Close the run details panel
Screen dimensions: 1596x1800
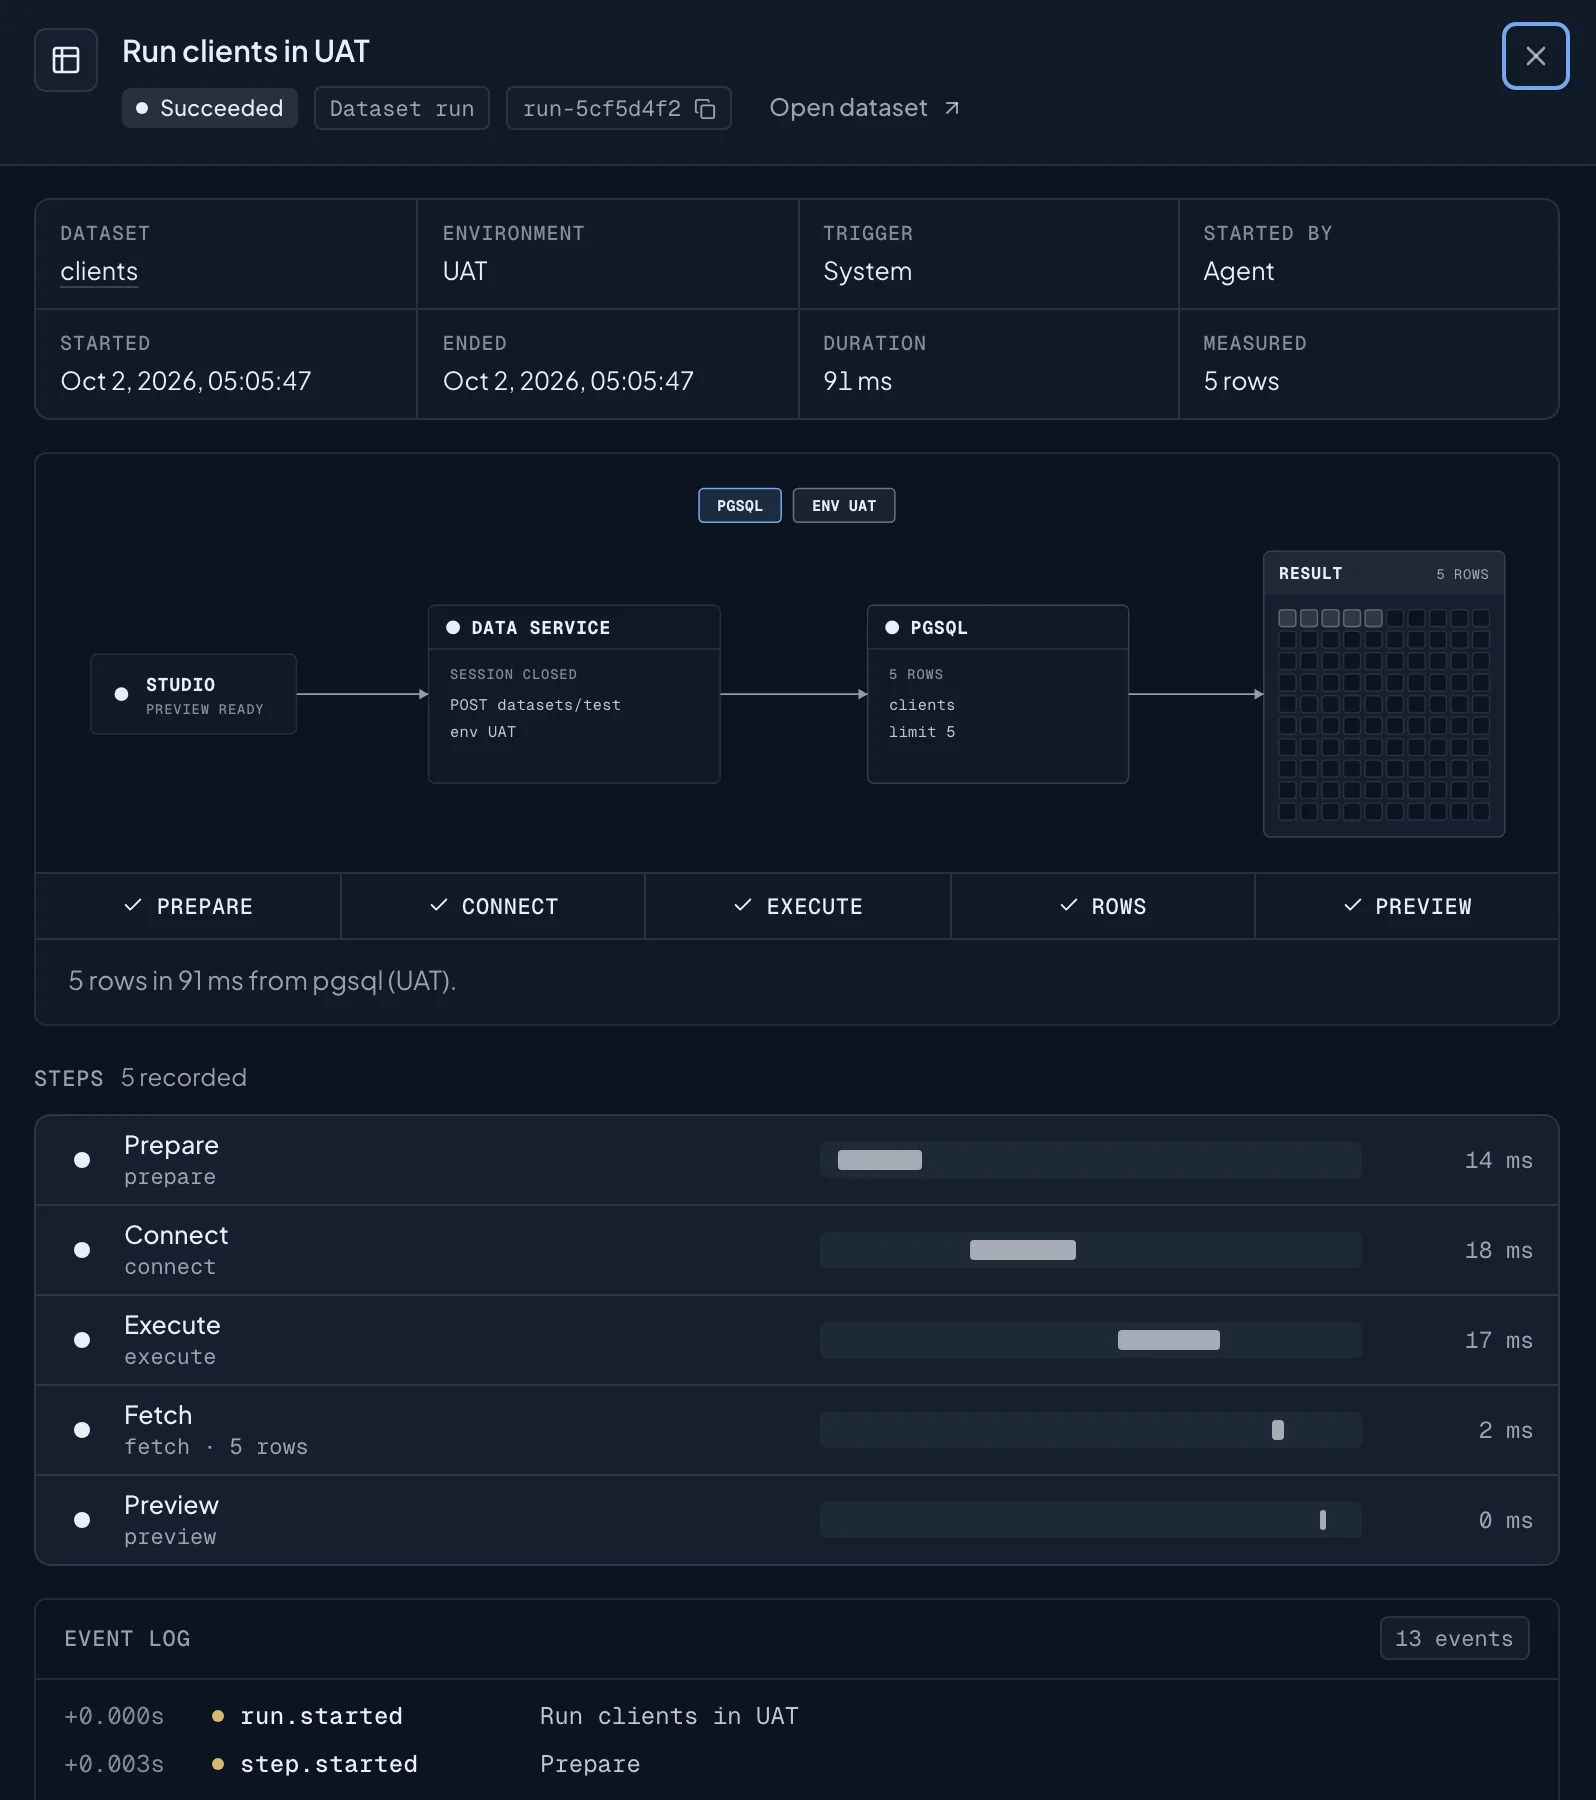pos(1535,56)
